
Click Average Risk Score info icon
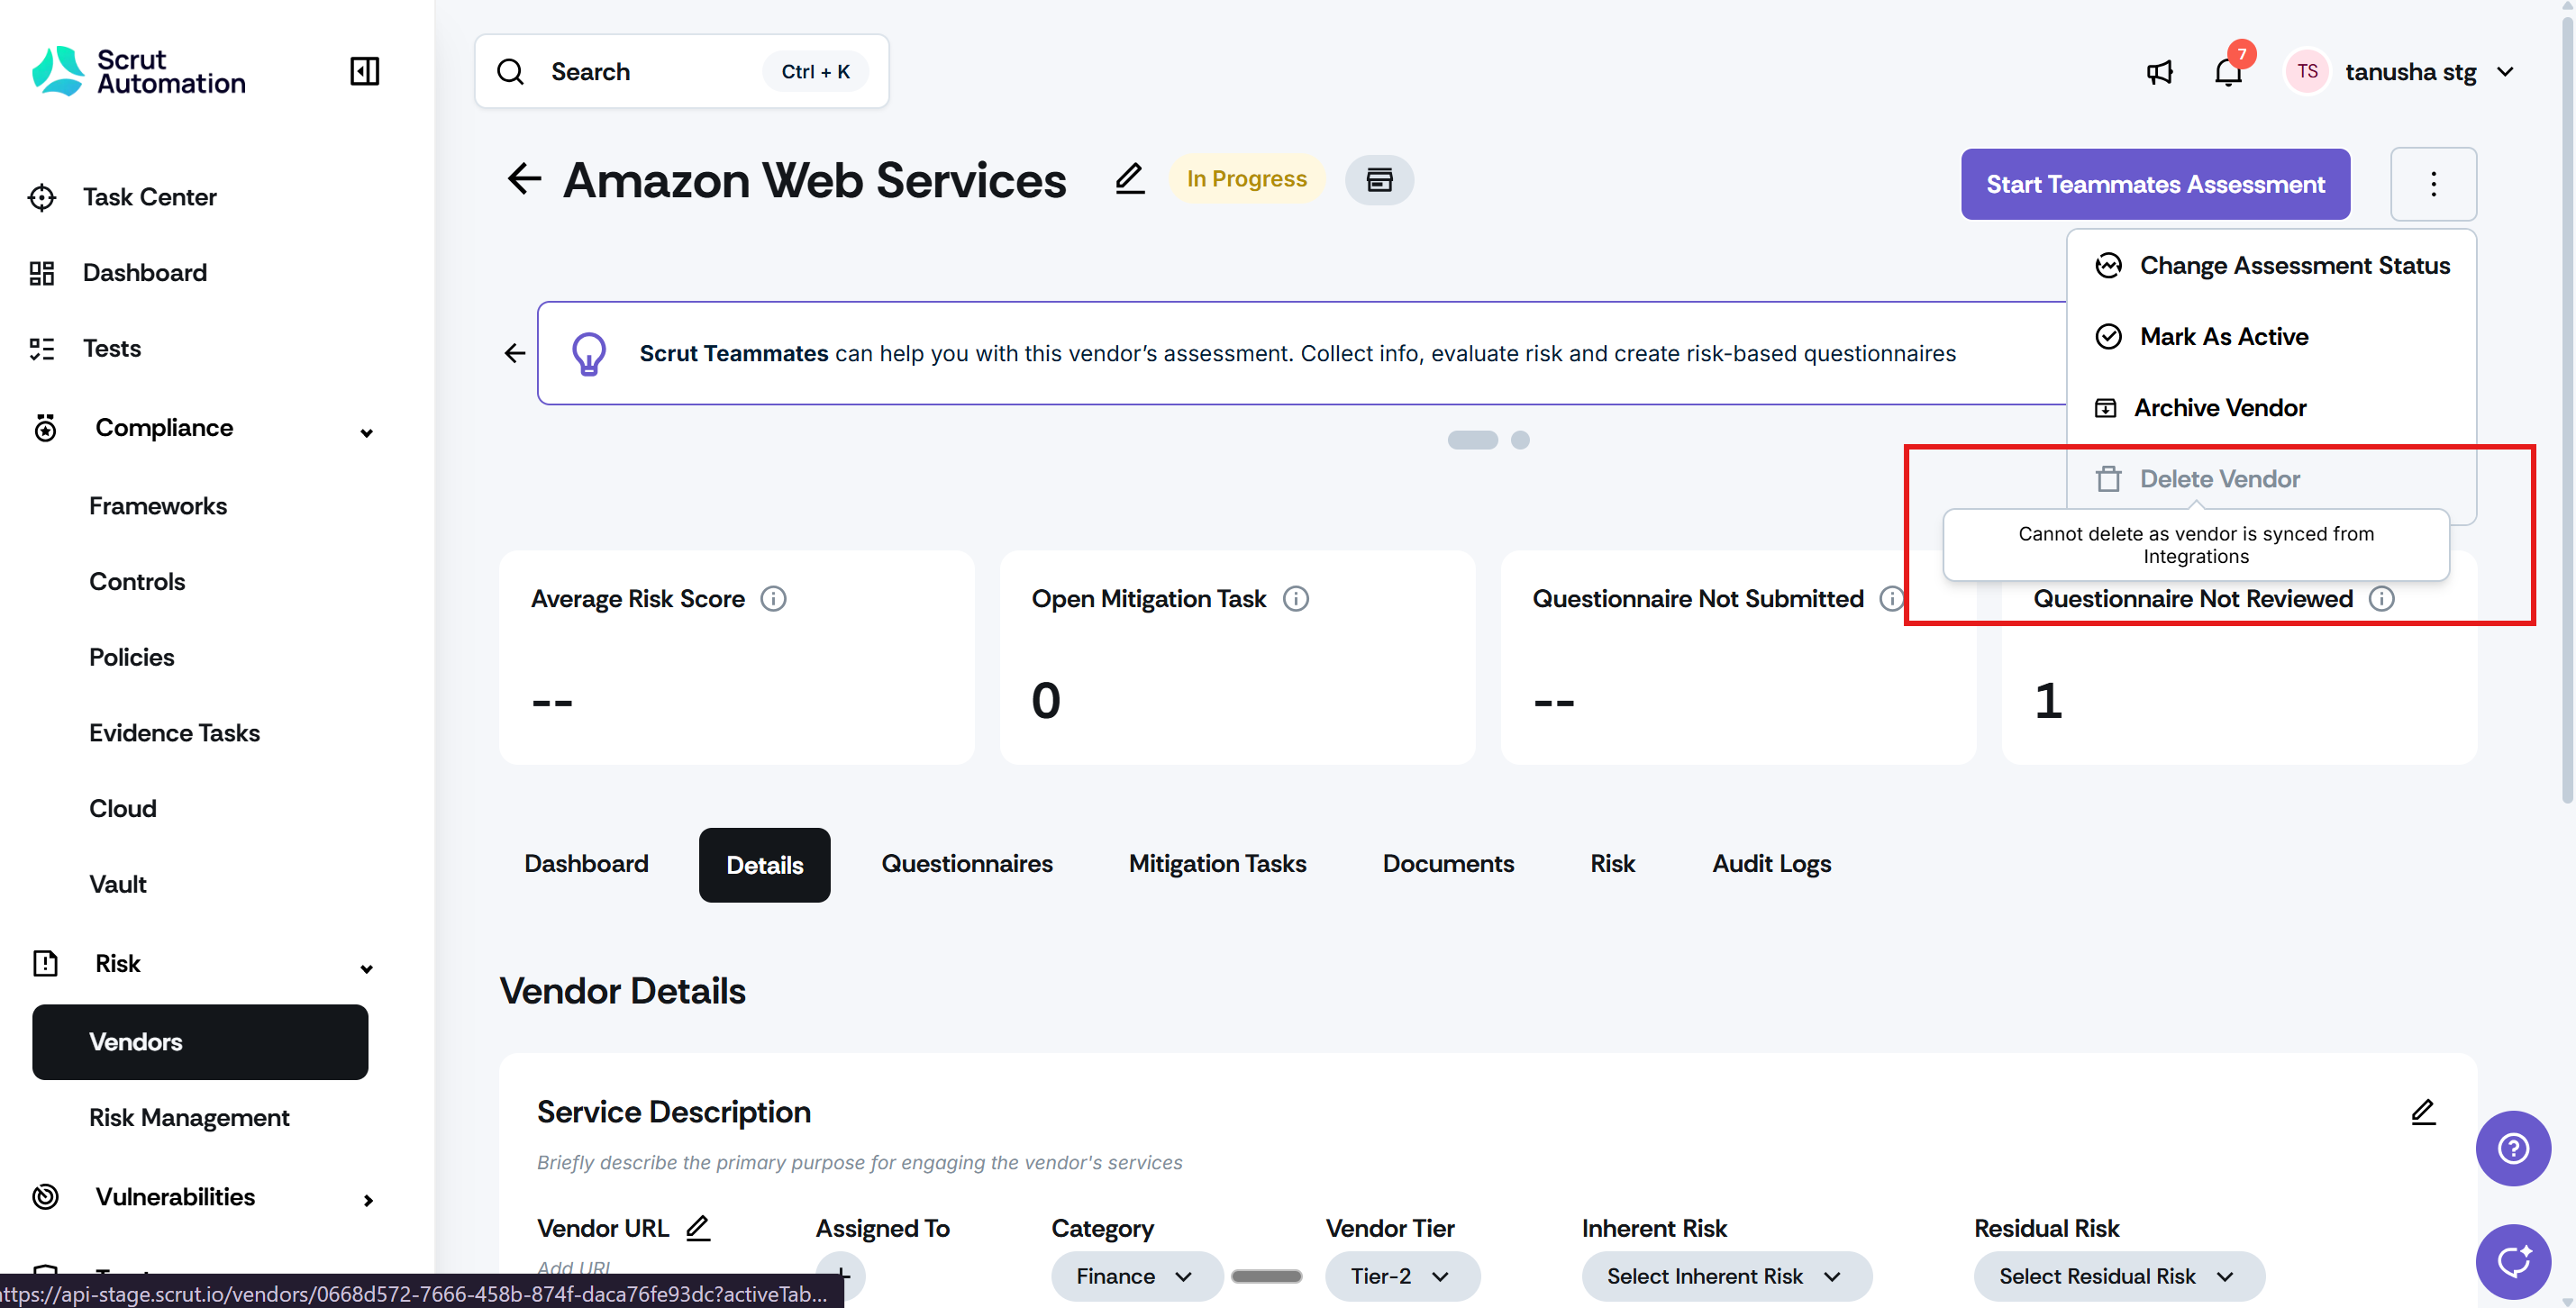click(773, 599)
